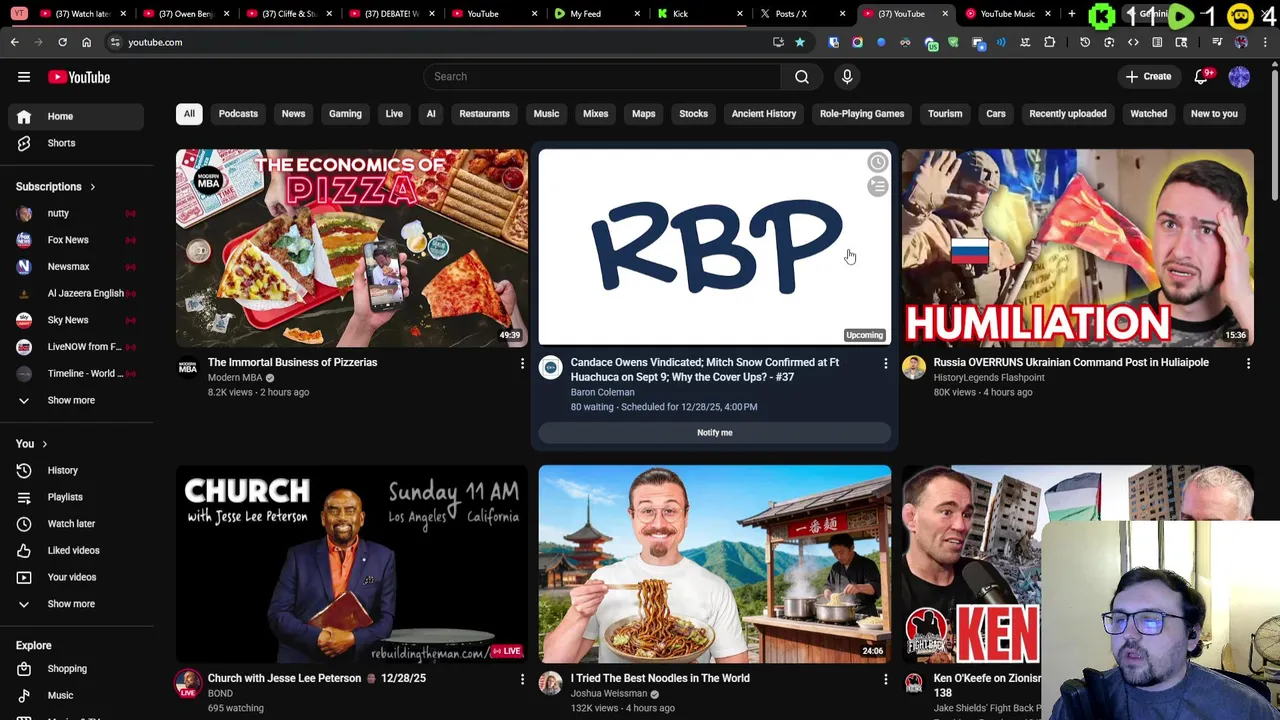The width and height of the screenshot is (1280, 720).
Task: Click the Baron Coleman channel avatar
Action: pos(551,368)
